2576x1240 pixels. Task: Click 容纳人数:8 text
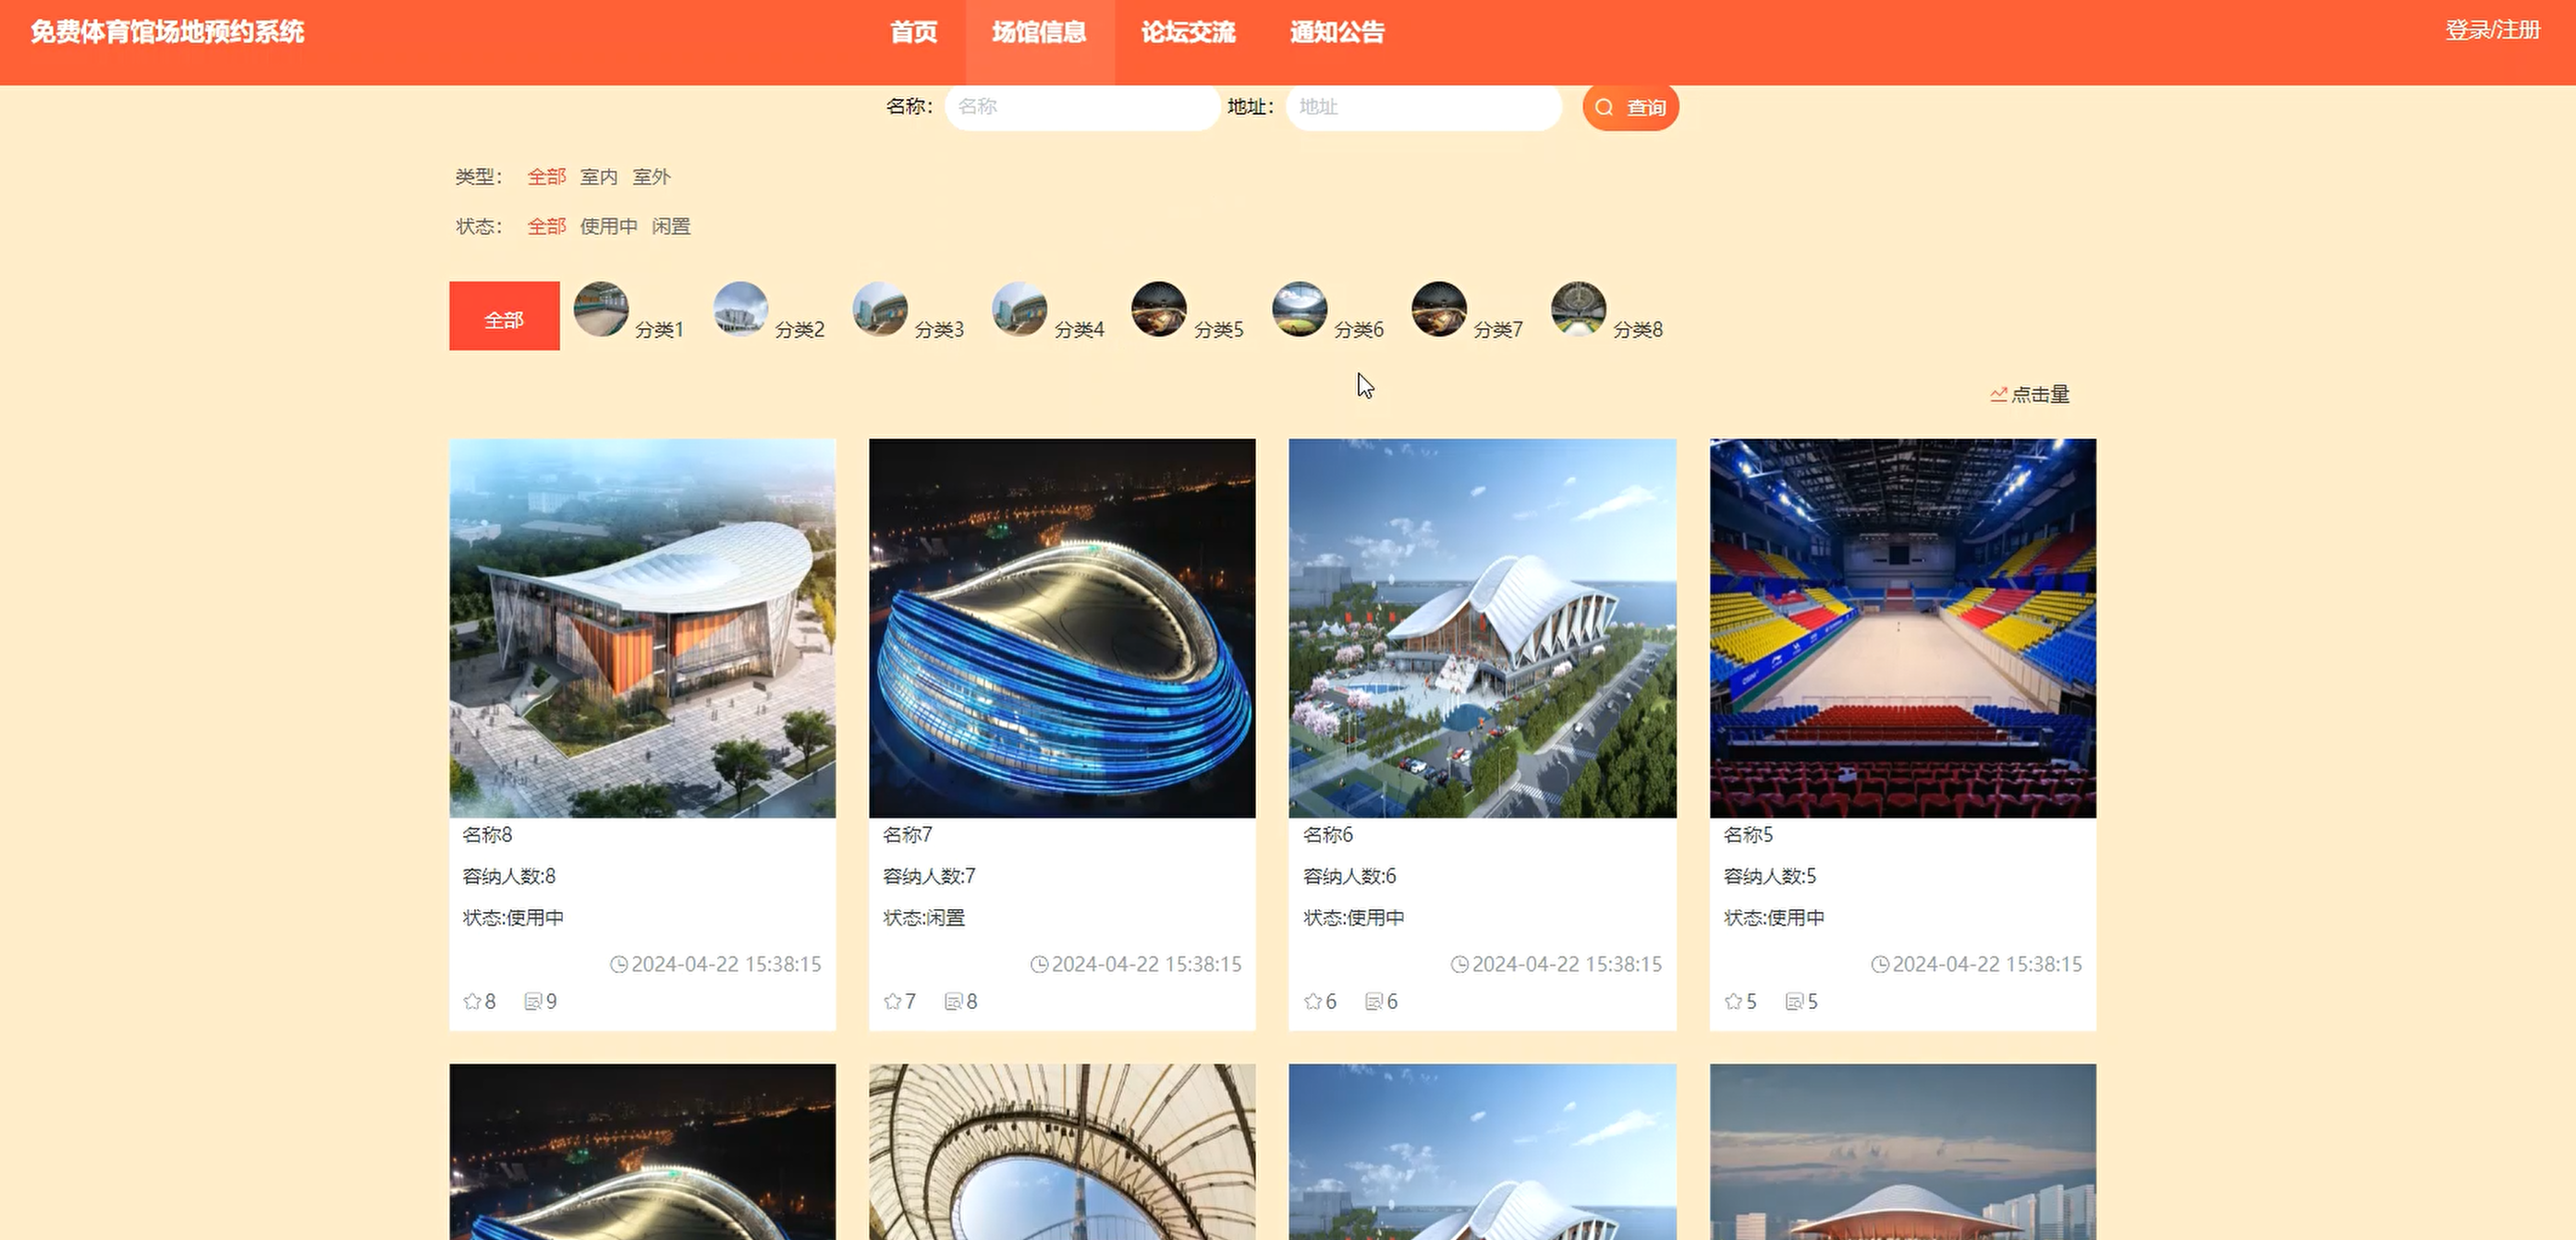pyautogui.click(x=509, y=877)
